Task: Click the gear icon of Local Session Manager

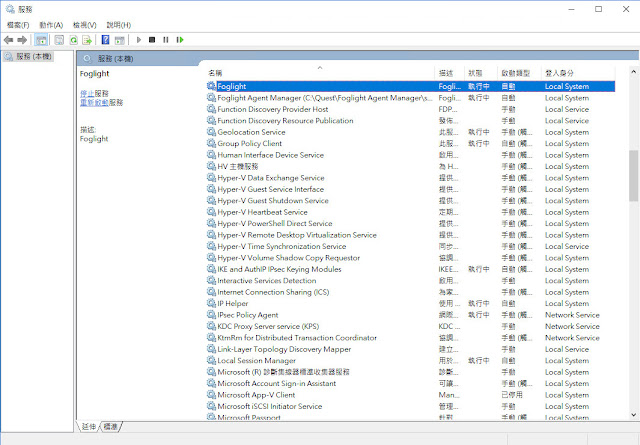Action: [x=211, y=360]
